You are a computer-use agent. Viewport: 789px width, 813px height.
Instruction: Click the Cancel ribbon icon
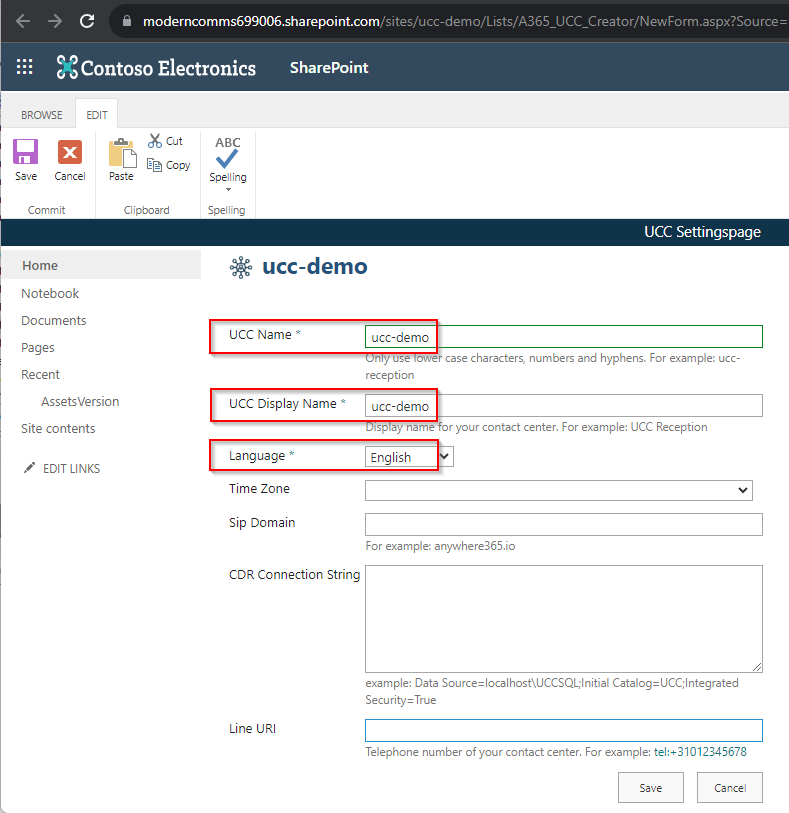pos(70,152)
